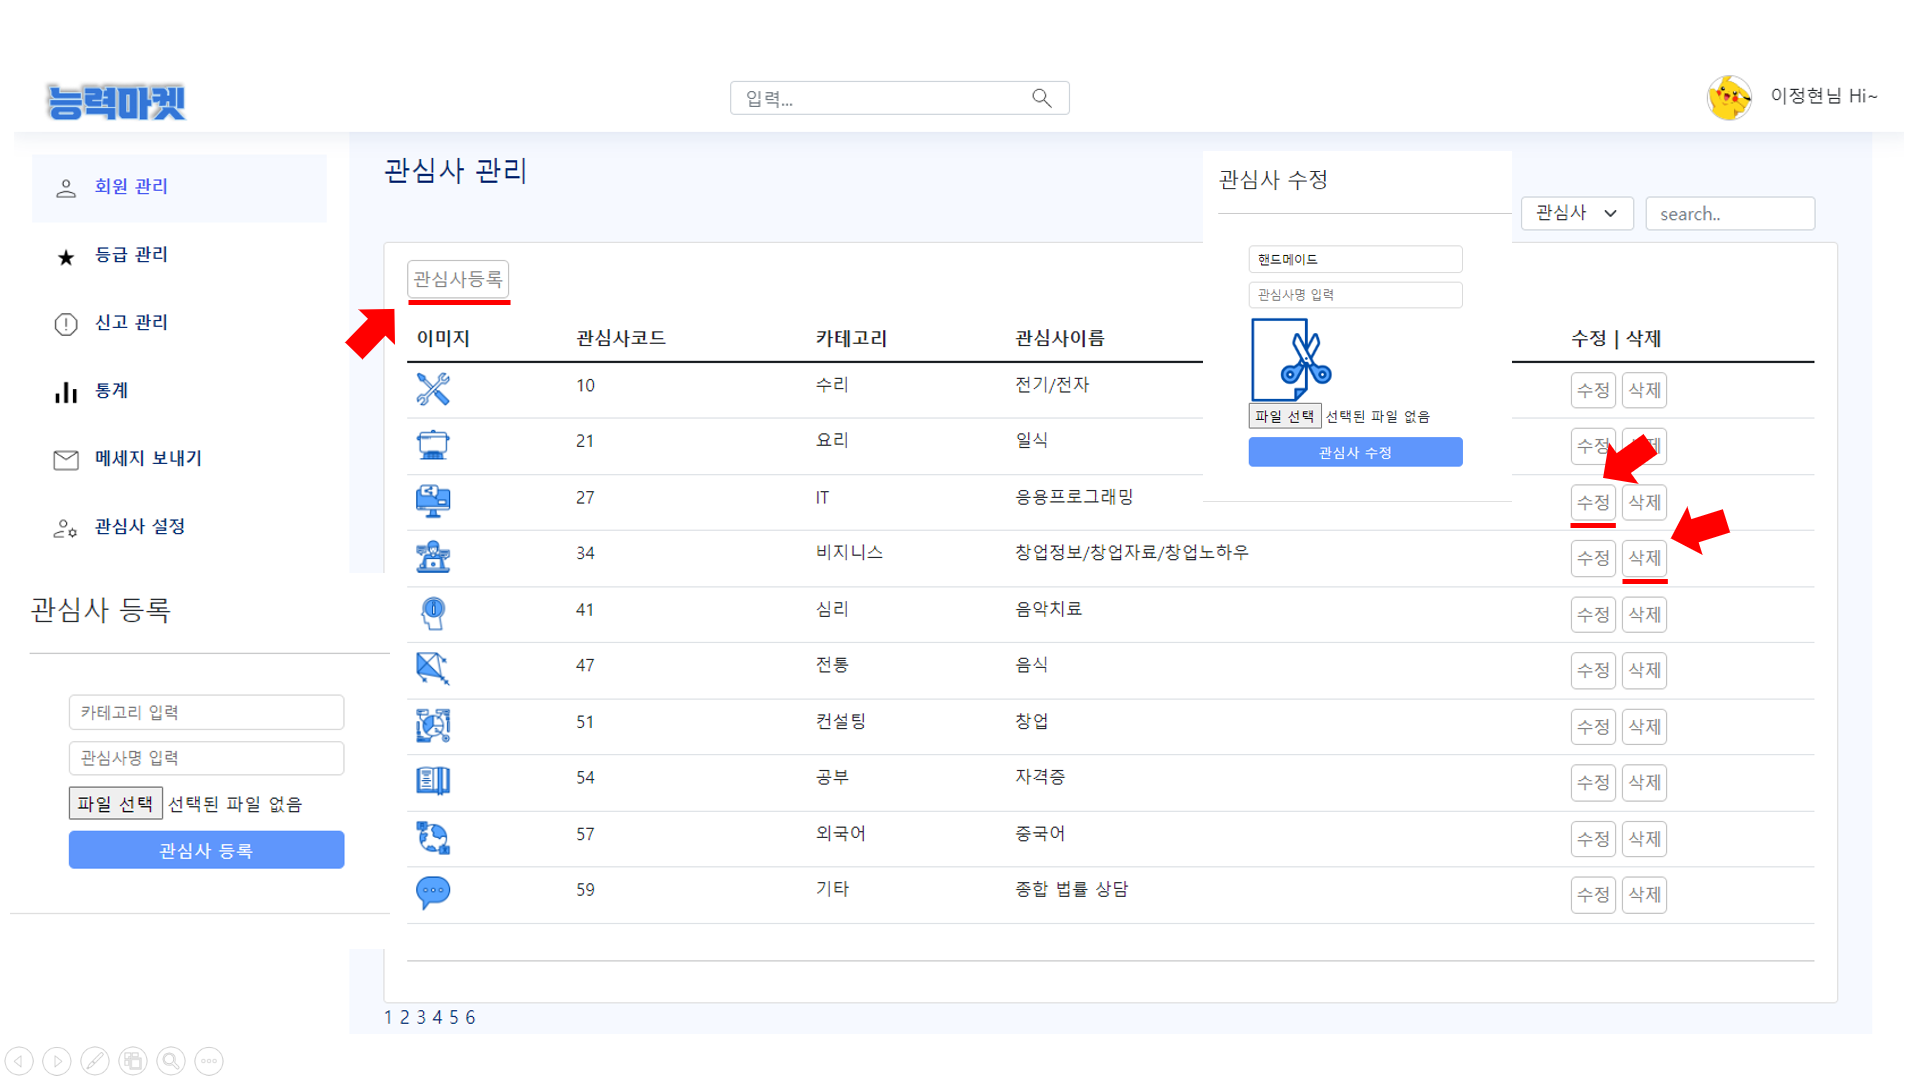Image resolution: width=1920 pixels, height=1080 pixels.
Task: Click the Pikachu profile avatar
Action: point(1729,97)
